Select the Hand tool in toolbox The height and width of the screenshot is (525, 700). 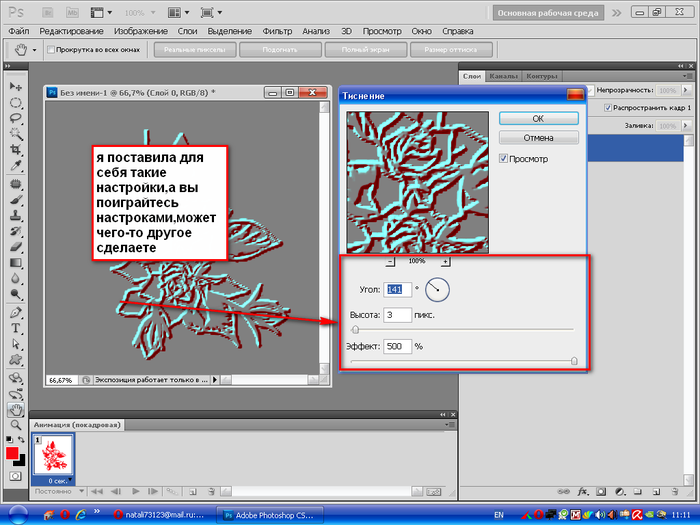click(16, 409)
